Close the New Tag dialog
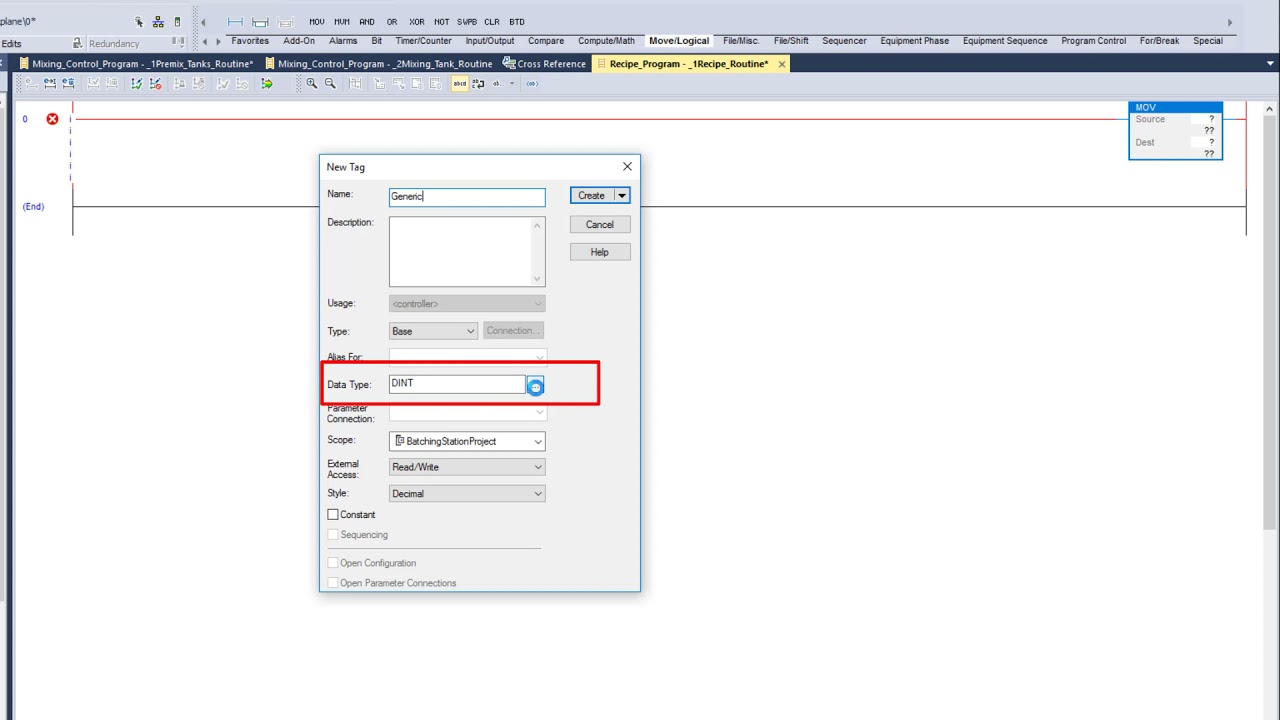The height and width of the screenshot is (720, 1280). 627,167
